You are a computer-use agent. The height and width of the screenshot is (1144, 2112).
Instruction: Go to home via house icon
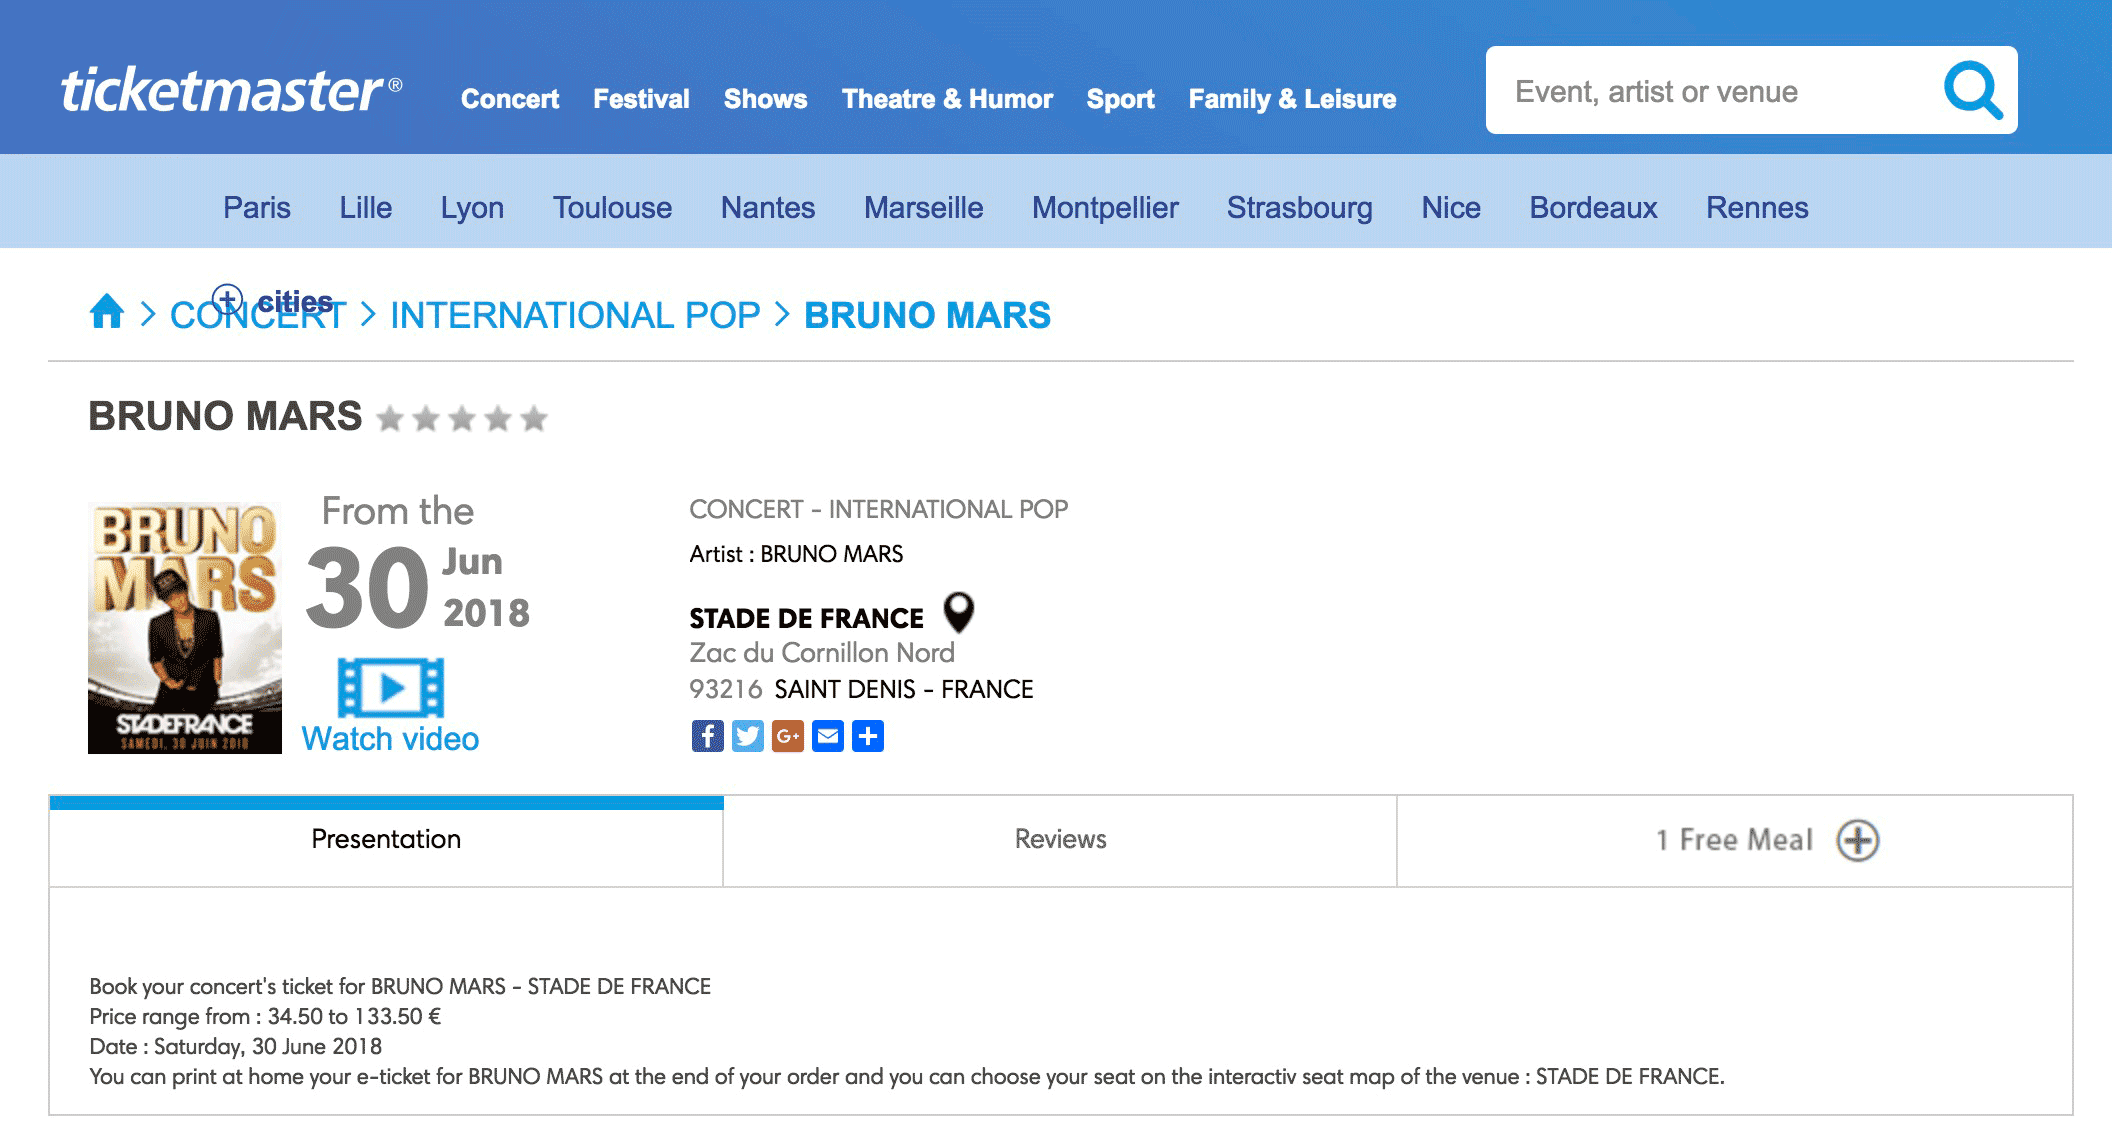click(x=107, y=311)
